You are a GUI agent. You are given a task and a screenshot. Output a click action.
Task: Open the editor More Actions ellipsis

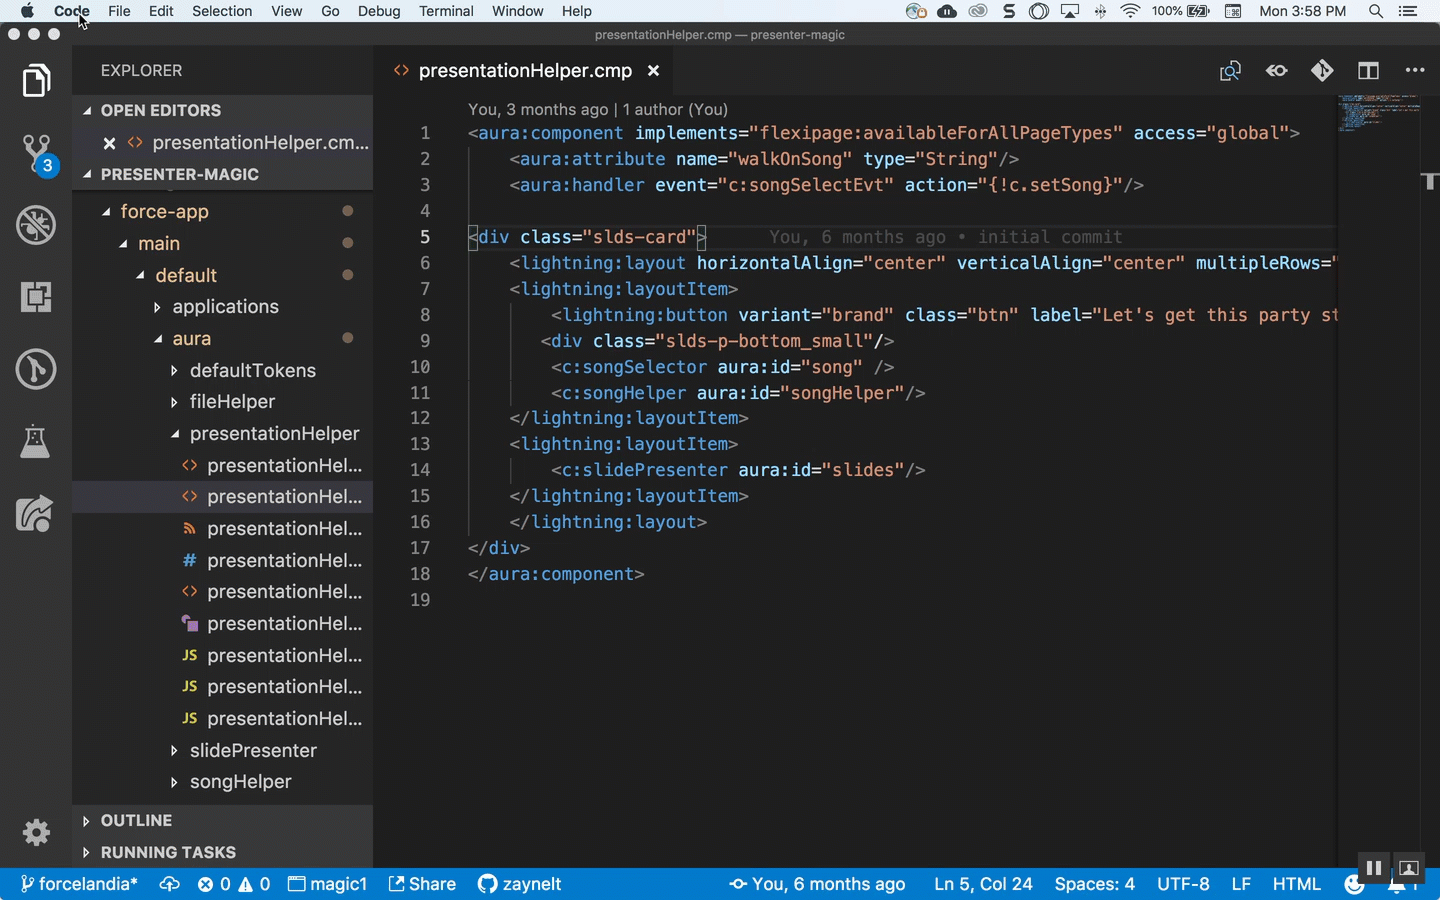1414,70
